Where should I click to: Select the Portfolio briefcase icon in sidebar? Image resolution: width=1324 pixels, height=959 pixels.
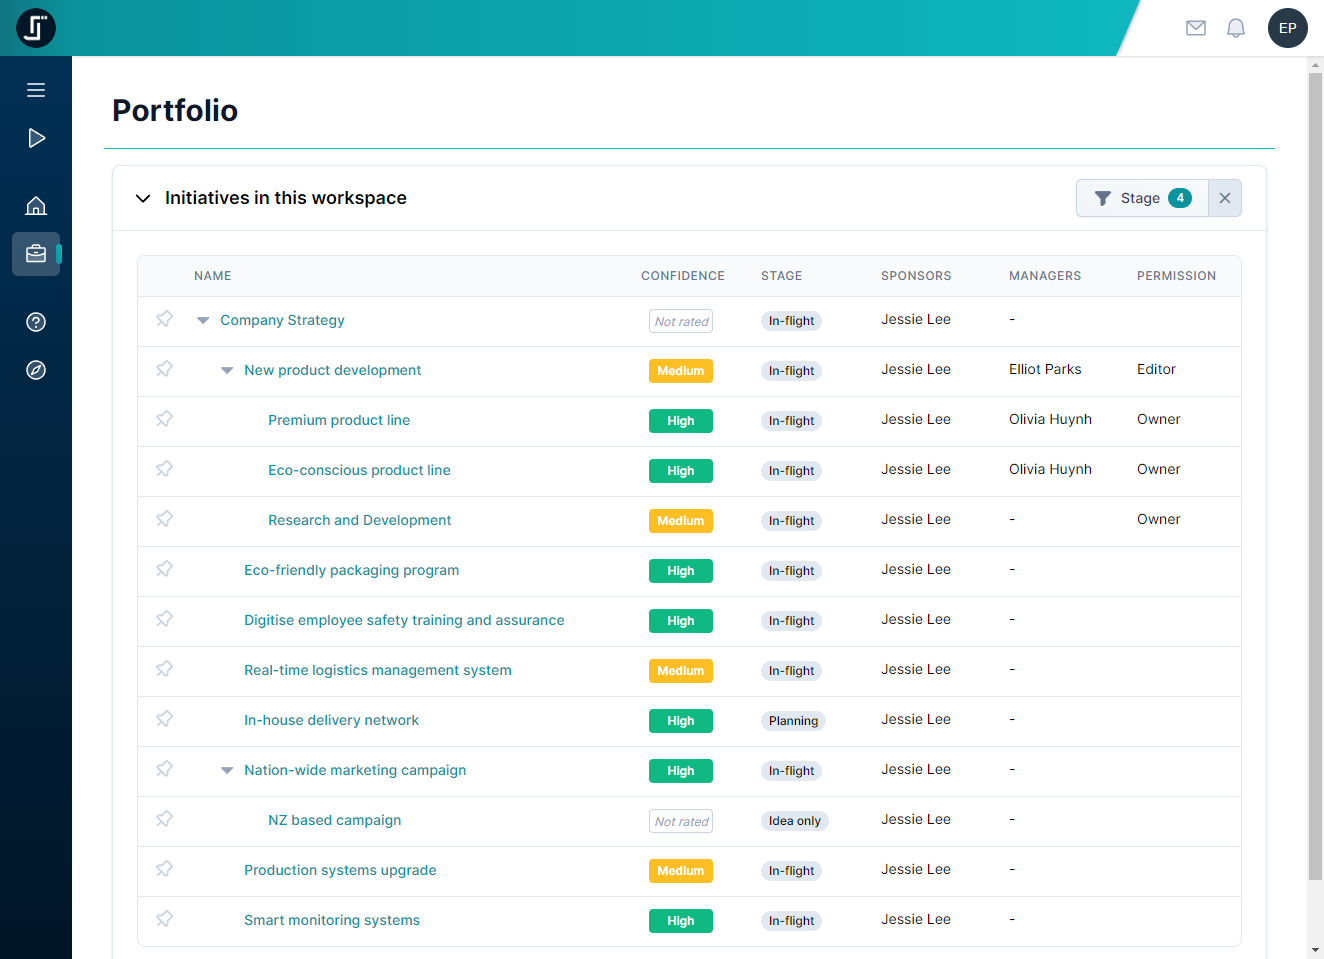coord(36,253)
